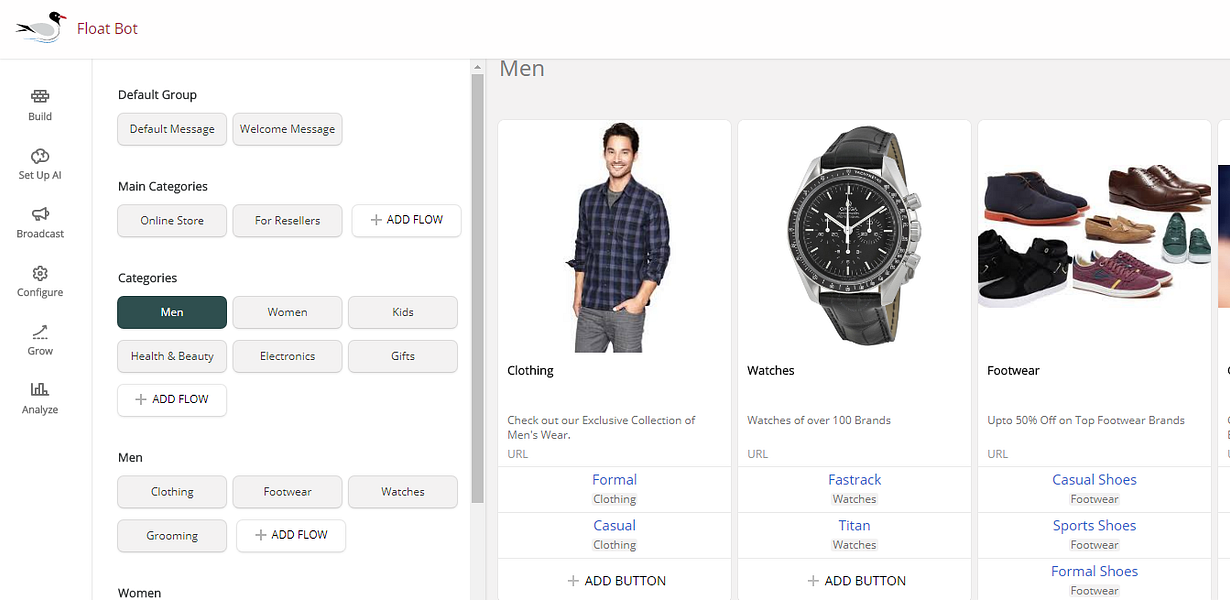Screen dimensions: 1230x600
Task: Select the Kids category flow
Action: pyautogui.click(x=403, y=312)
